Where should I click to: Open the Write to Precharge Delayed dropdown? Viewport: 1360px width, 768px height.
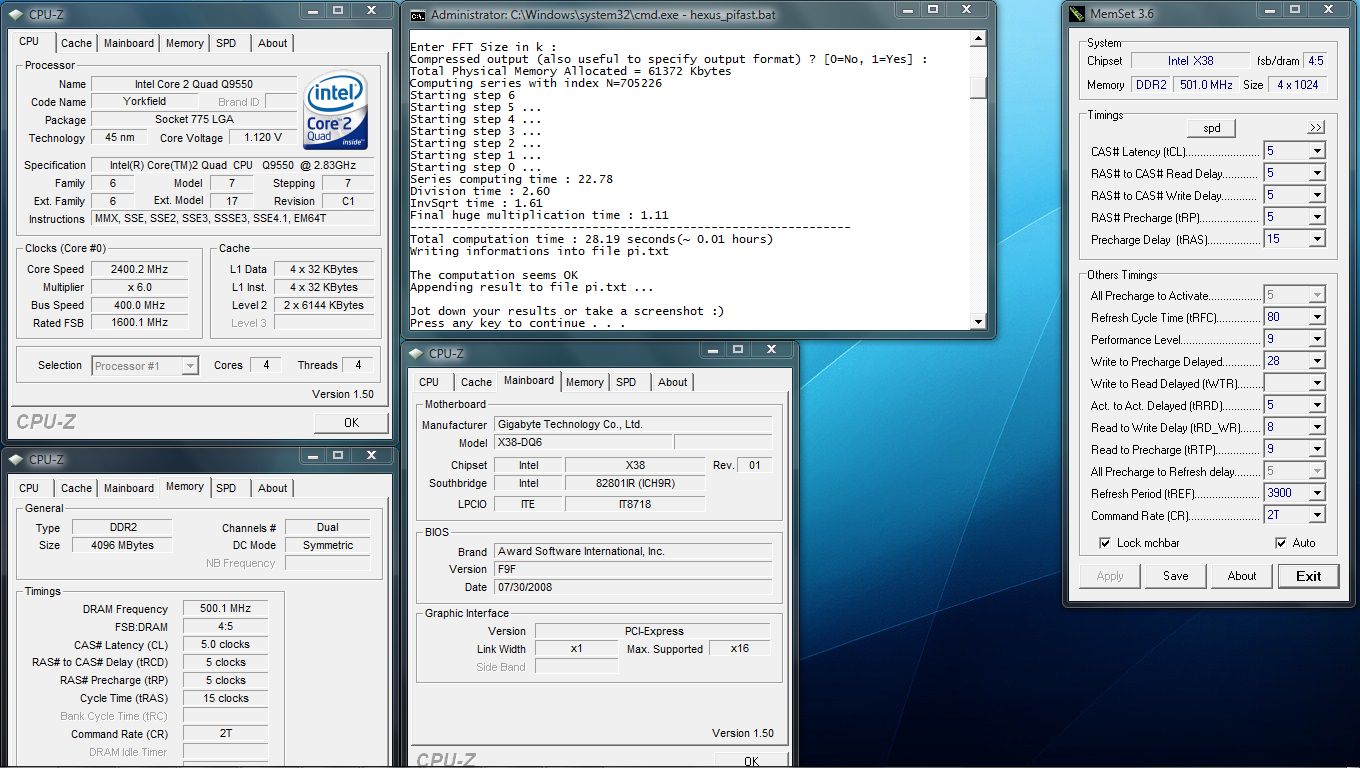coord(1316,361)
